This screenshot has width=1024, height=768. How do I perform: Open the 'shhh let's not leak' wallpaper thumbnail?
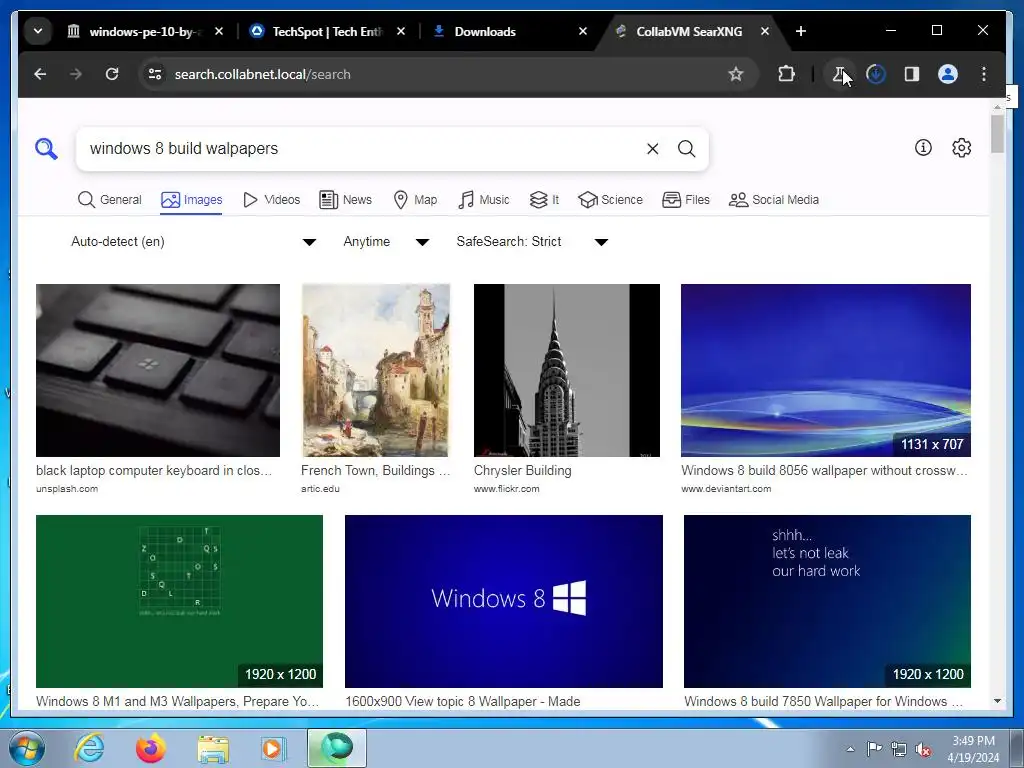coord(827,601)
